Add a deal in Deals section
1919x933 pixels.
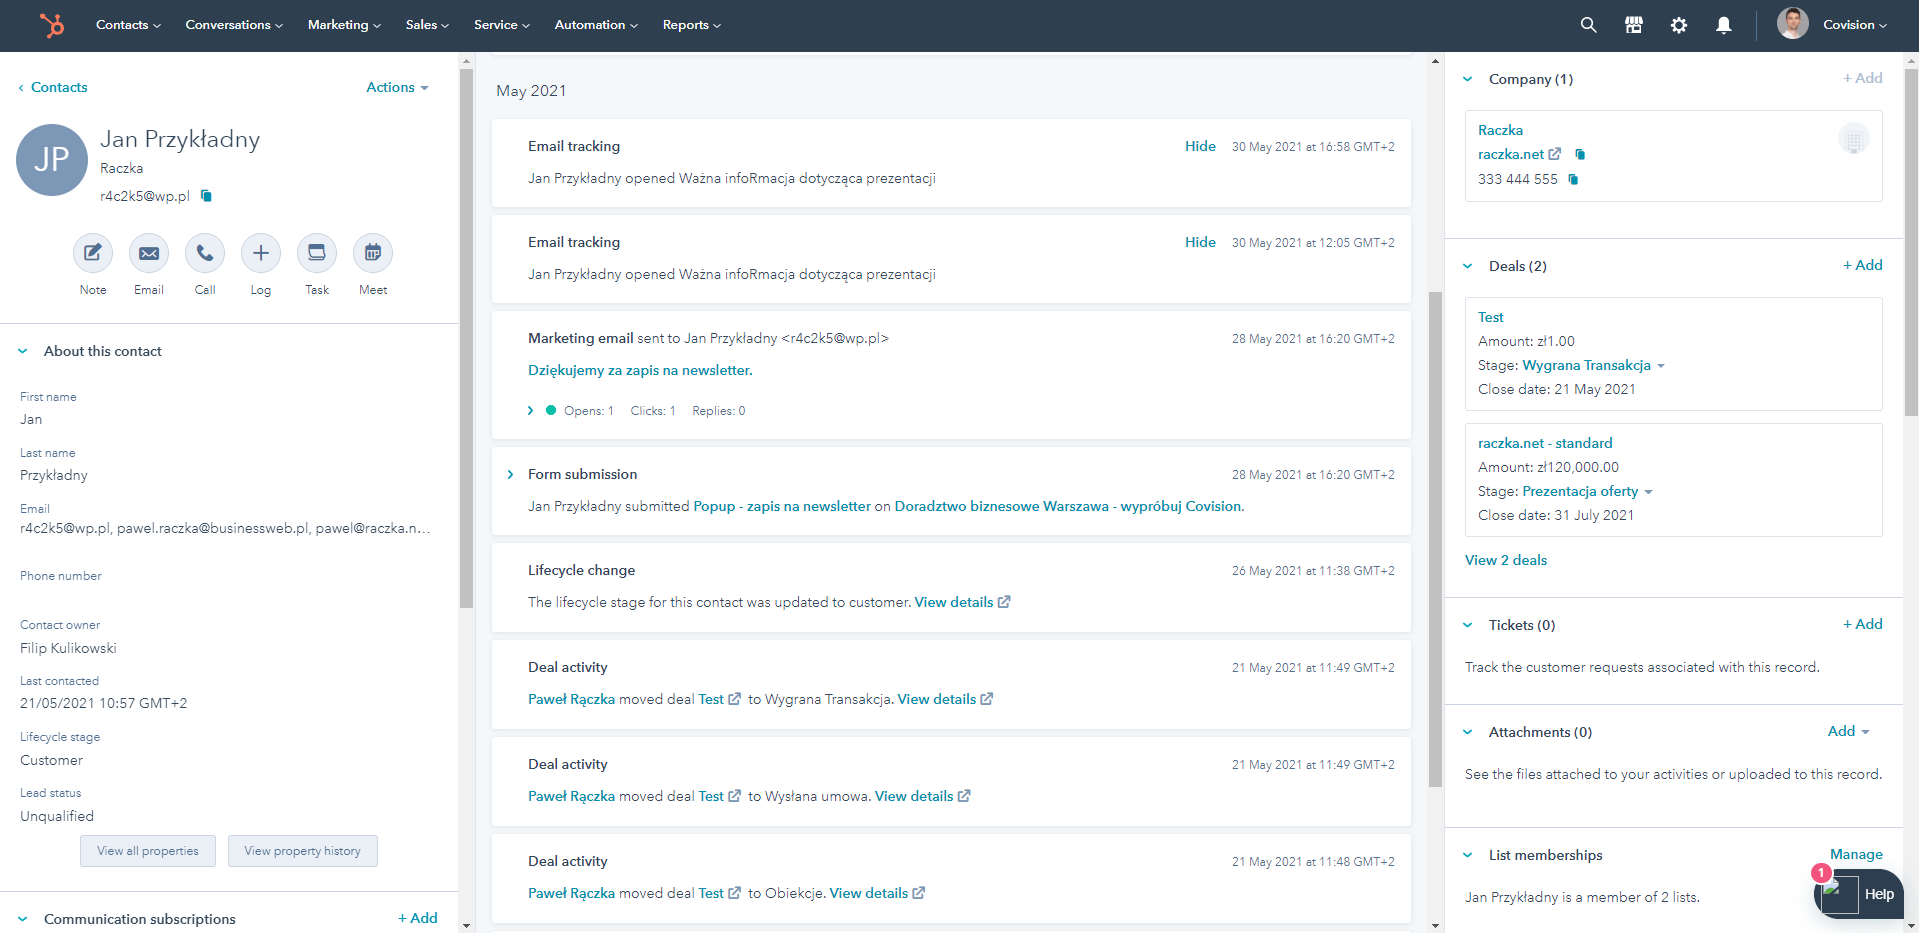(1862, 265)
